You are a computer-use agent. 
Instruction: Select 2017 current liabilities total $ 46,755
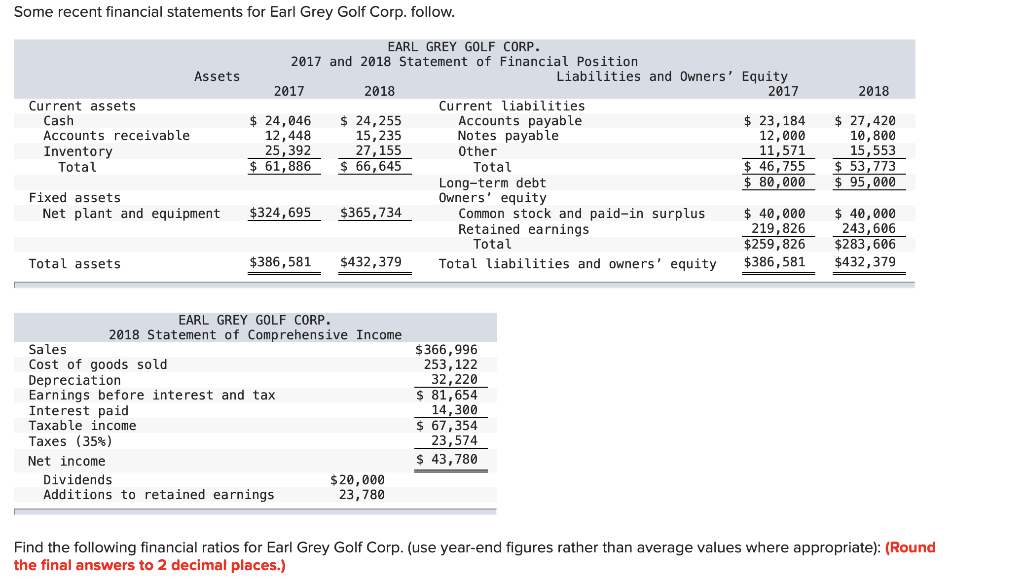click(775, 167)
